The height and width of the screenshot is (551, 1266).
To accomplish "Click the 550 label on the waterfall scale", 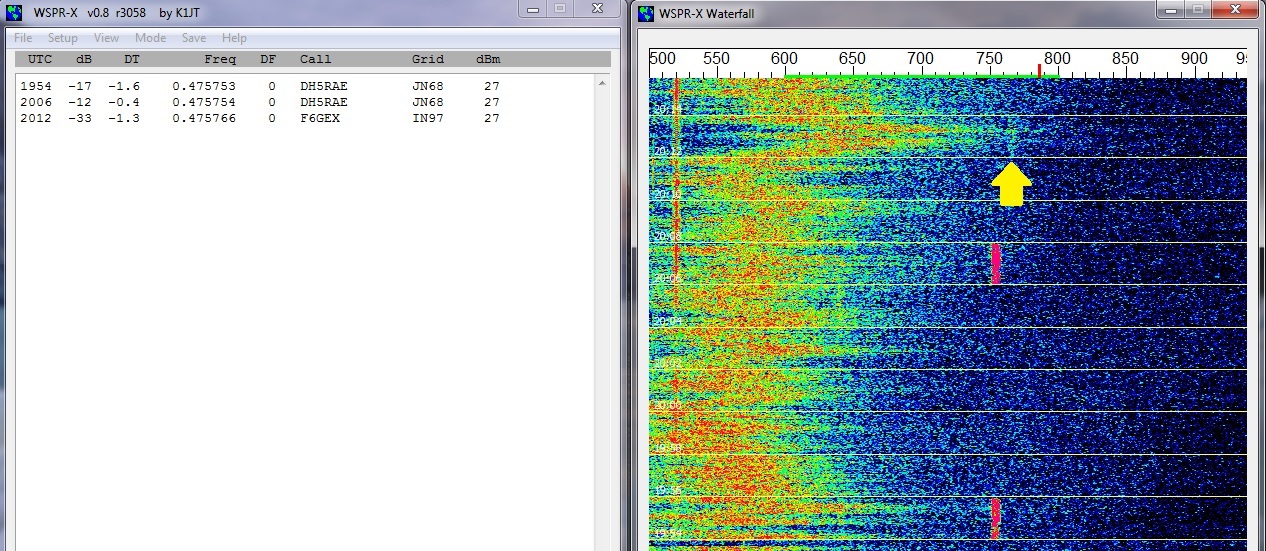I will coord(716,58).
